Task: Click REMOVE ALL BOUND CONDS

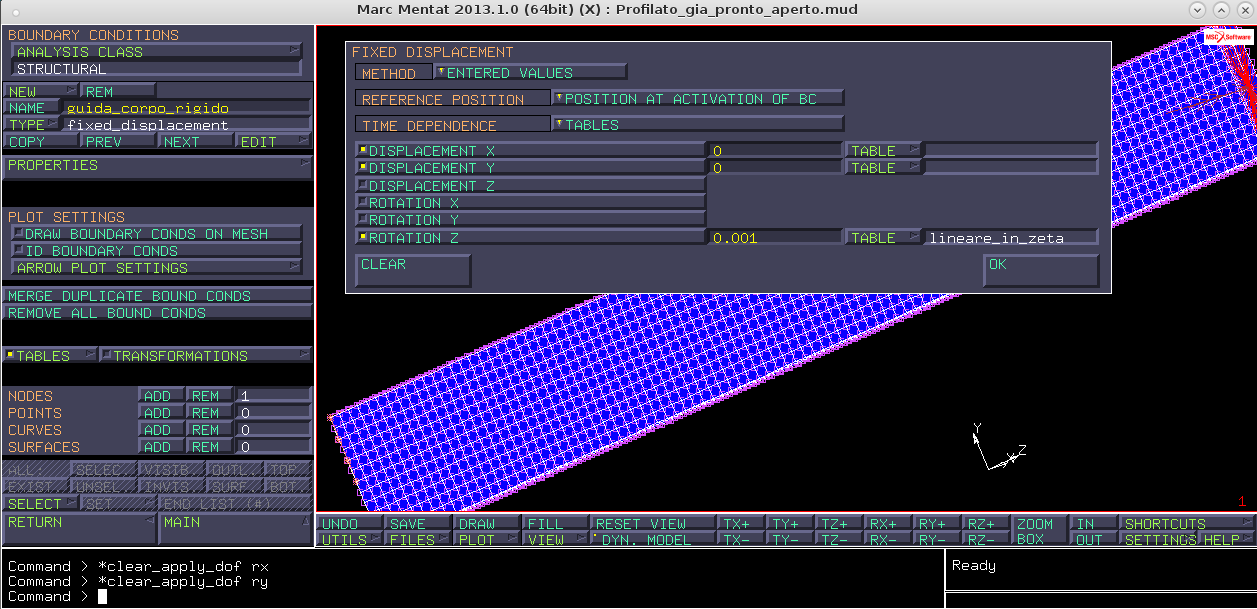Action: coord(157,313)
